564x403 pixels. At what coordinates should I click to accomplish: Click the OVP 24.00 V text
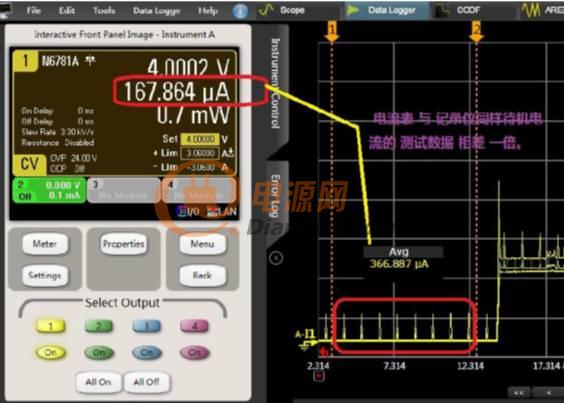tap(73, 158)
